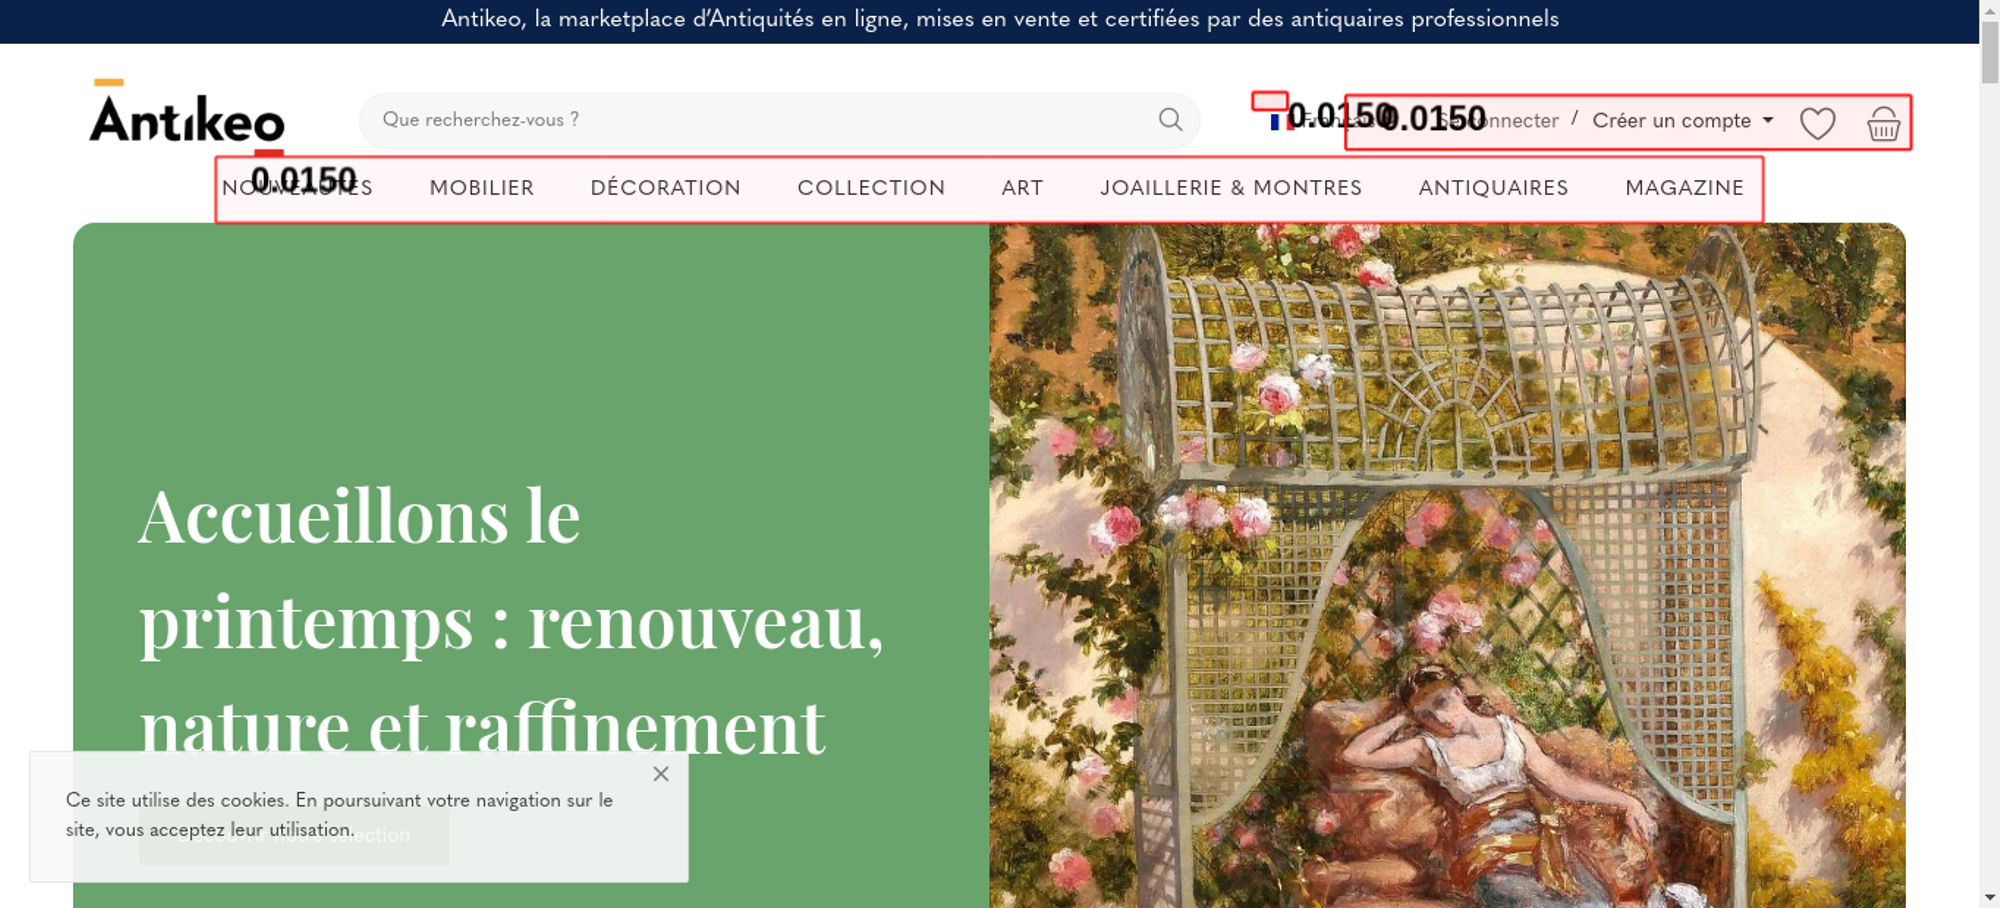This screenshot has width=2000, height=908.
Task: Open the Nouveautés menu
Action: coord(297,188)
